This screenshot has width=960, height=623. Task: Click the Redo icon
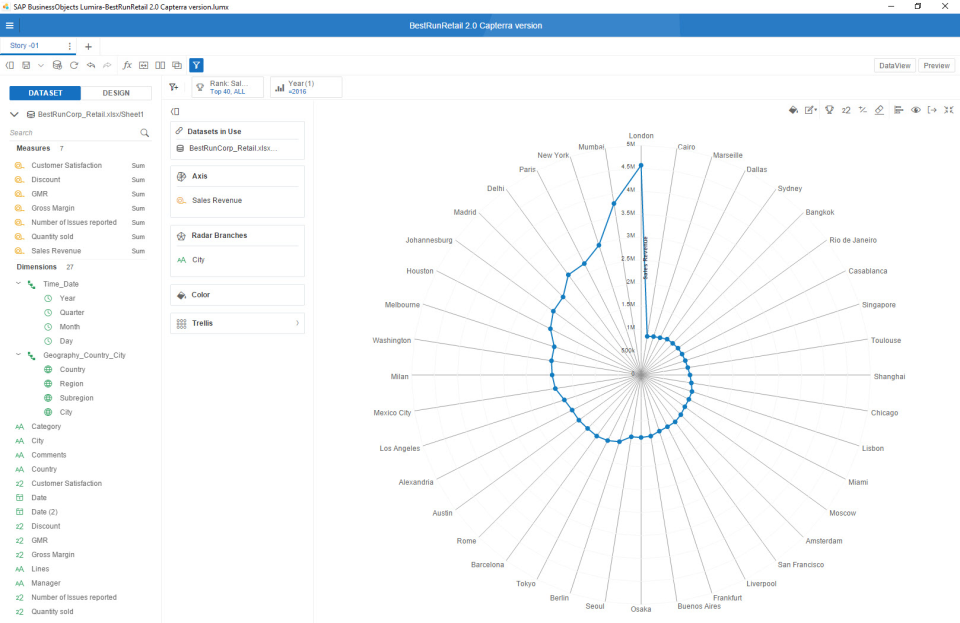pos(106,65)
